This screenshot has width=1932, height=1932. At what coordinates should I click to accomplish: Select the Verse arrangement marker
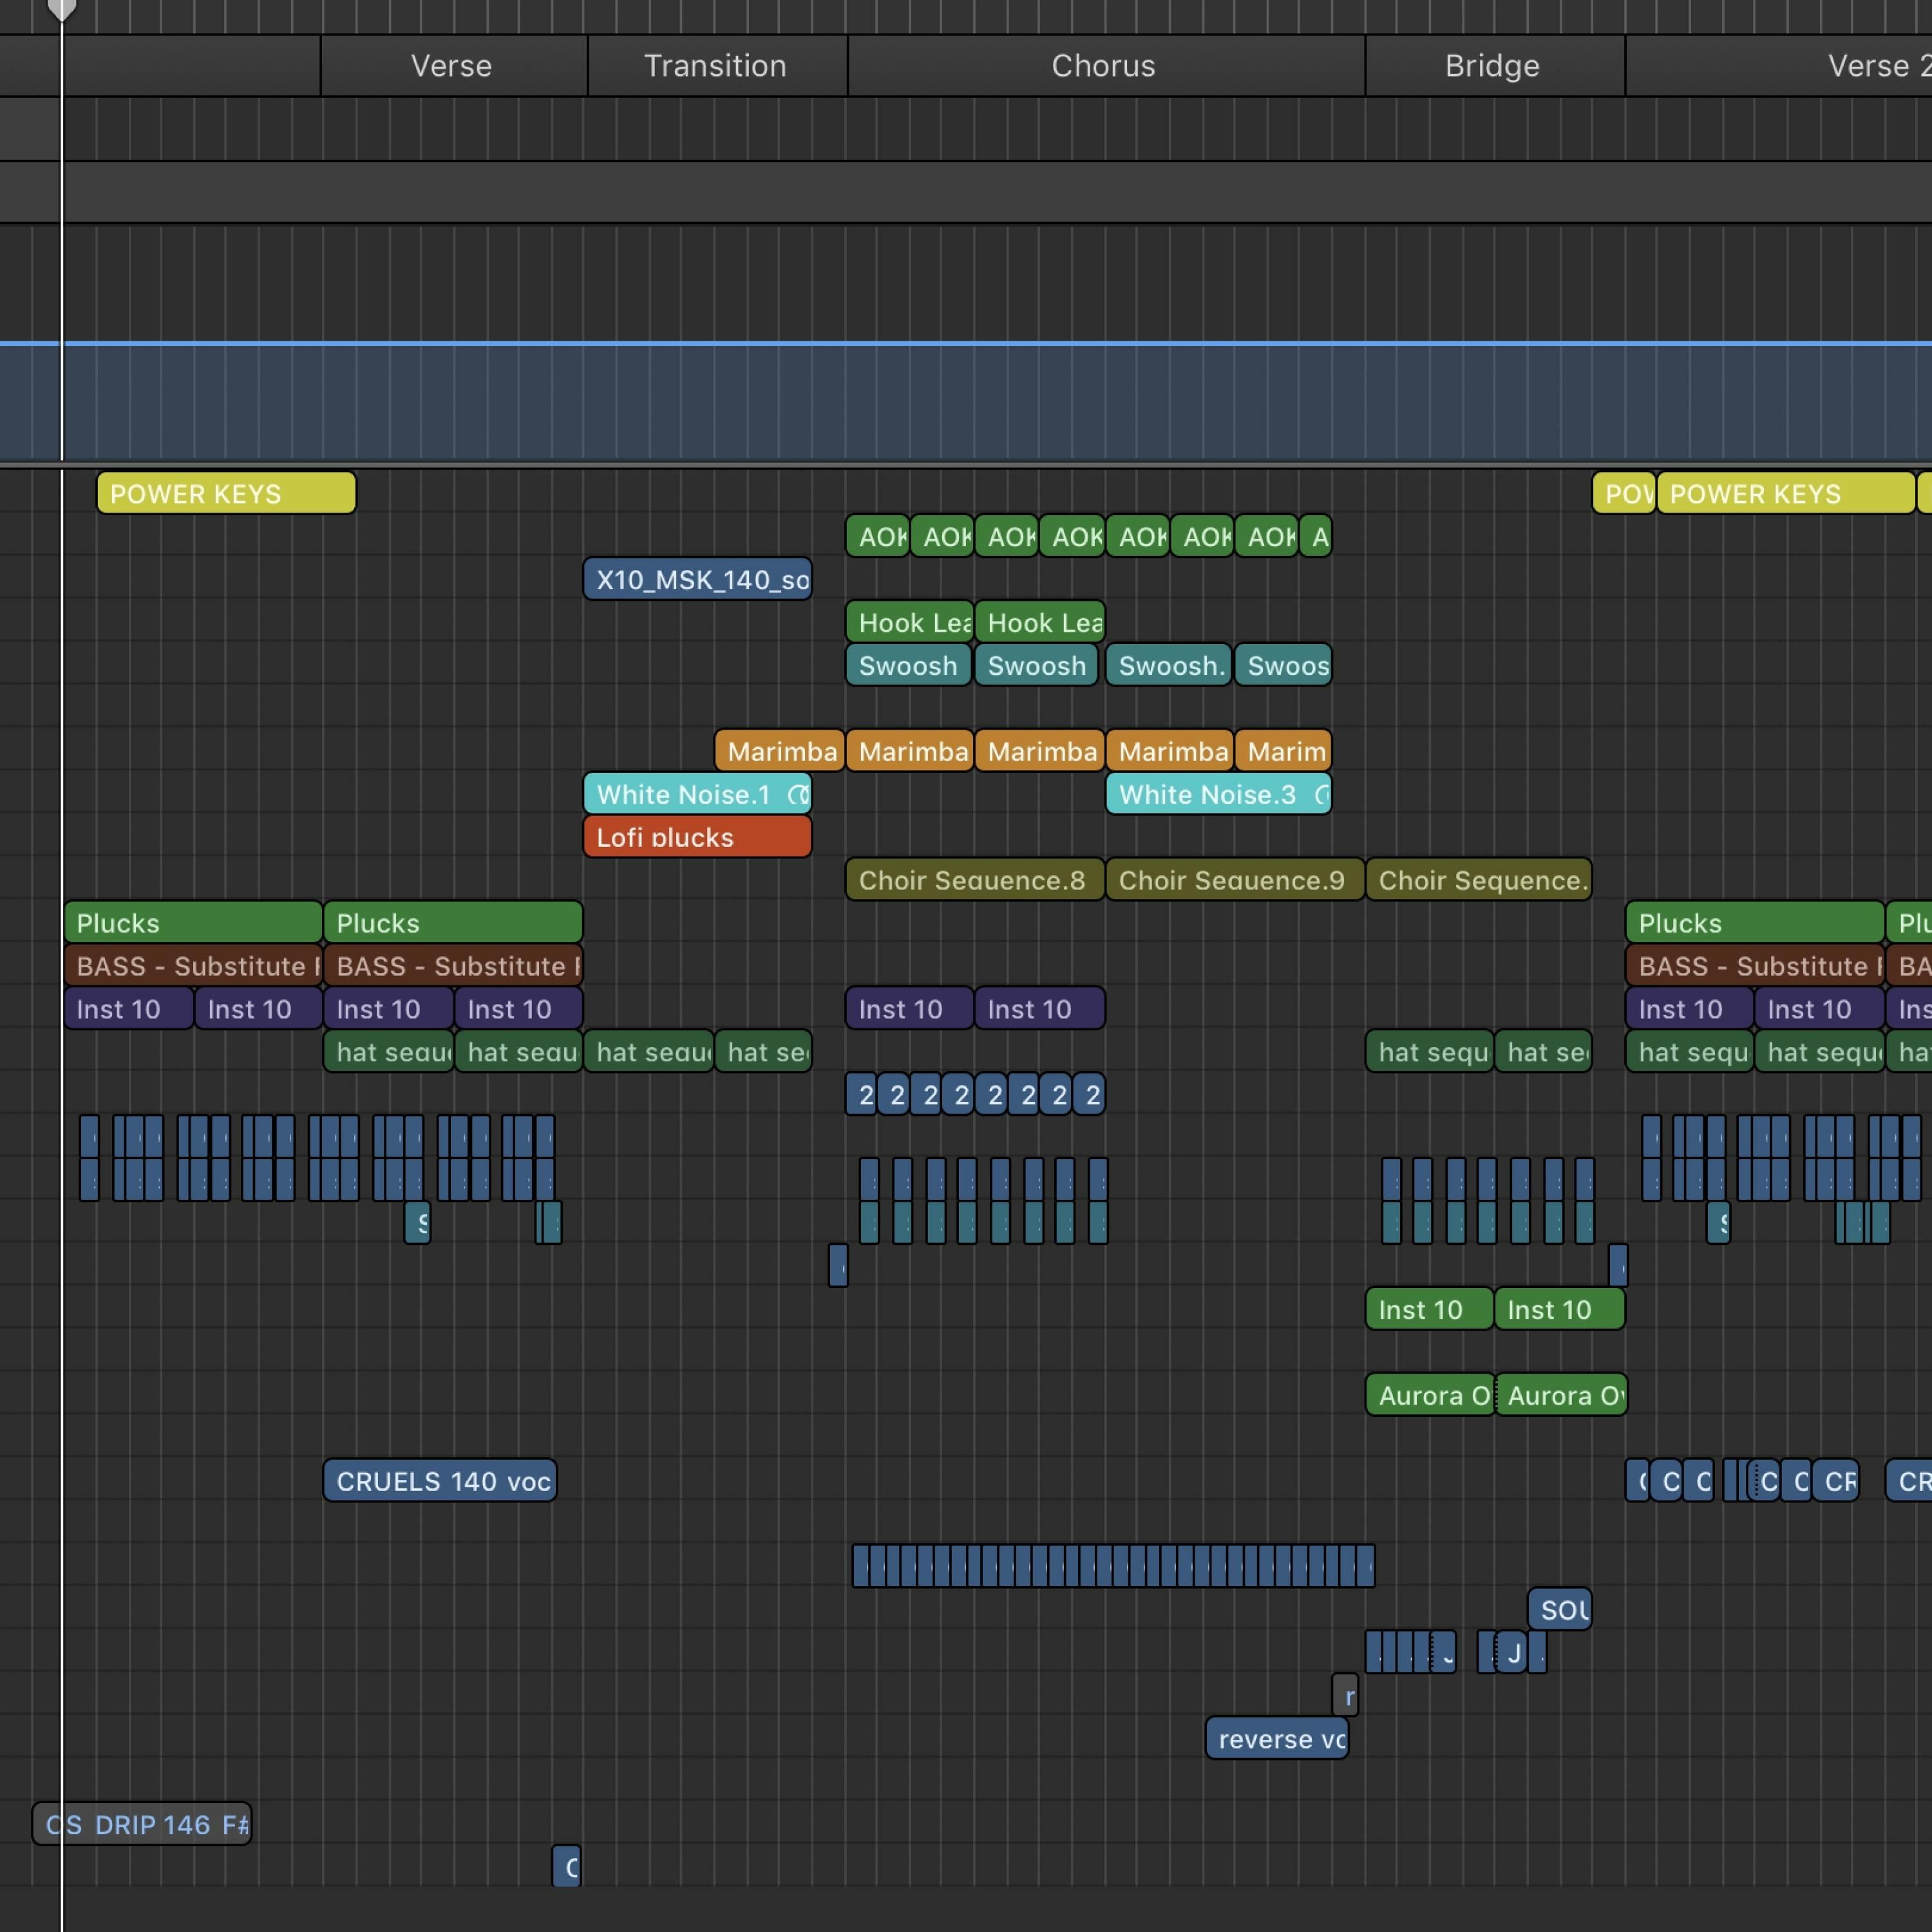pos(452,66)
